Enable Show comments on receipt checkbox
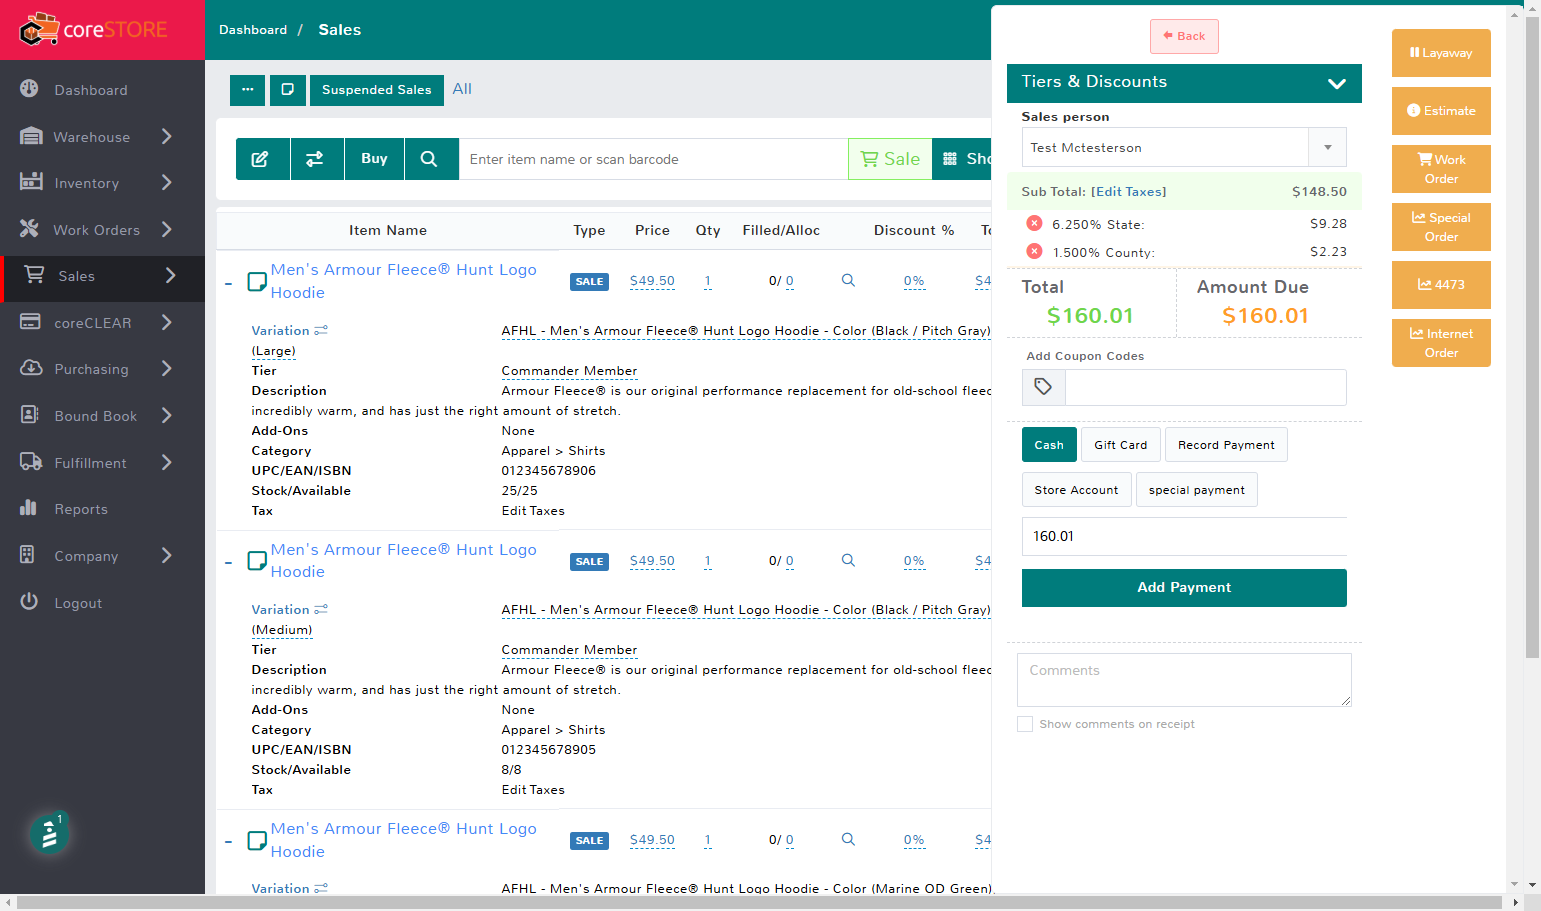1541x911 pixels. coord(1025,724)
